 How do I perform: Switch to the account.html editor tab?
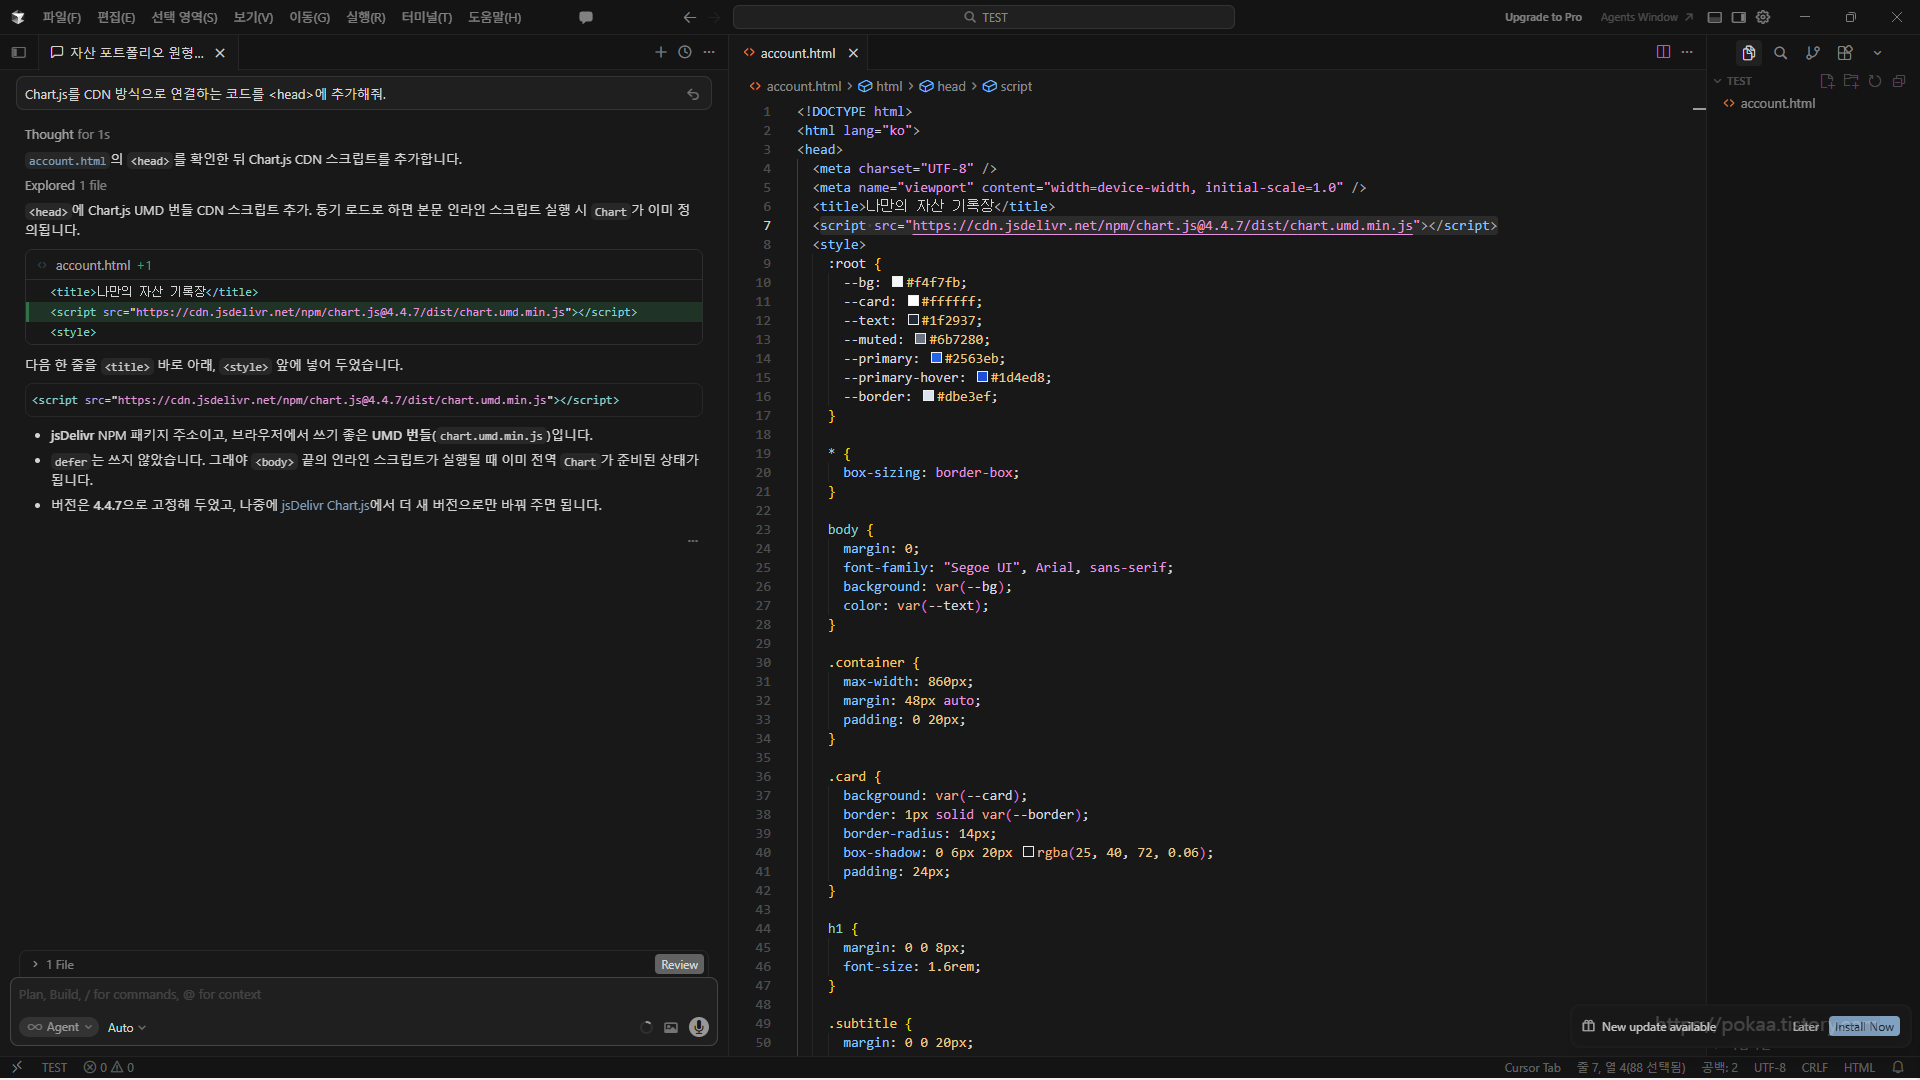(x=797, y=53)
